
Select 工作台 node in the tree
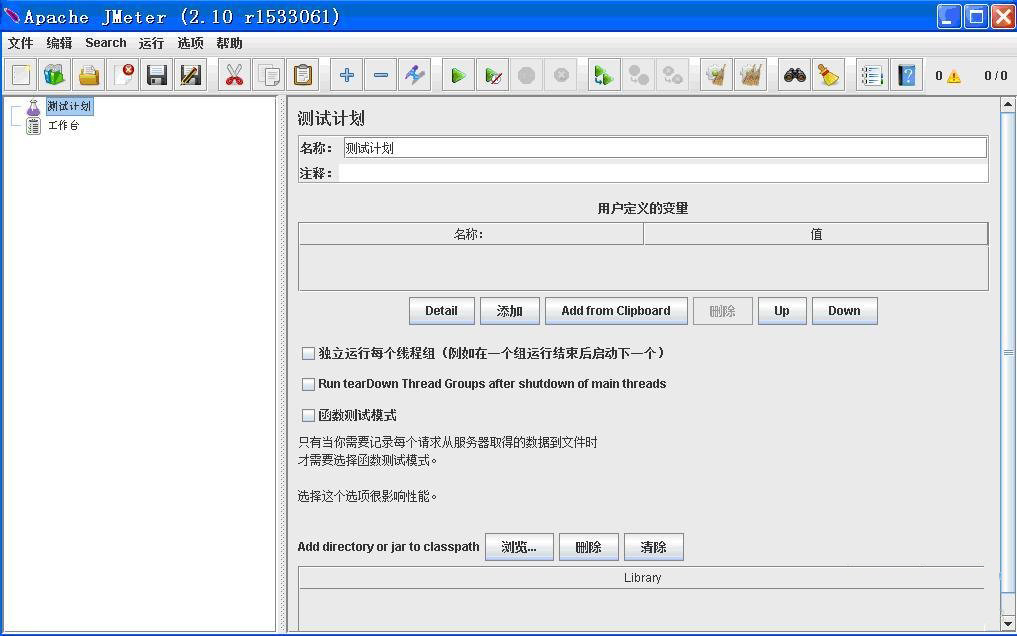[x=63, y=126]
